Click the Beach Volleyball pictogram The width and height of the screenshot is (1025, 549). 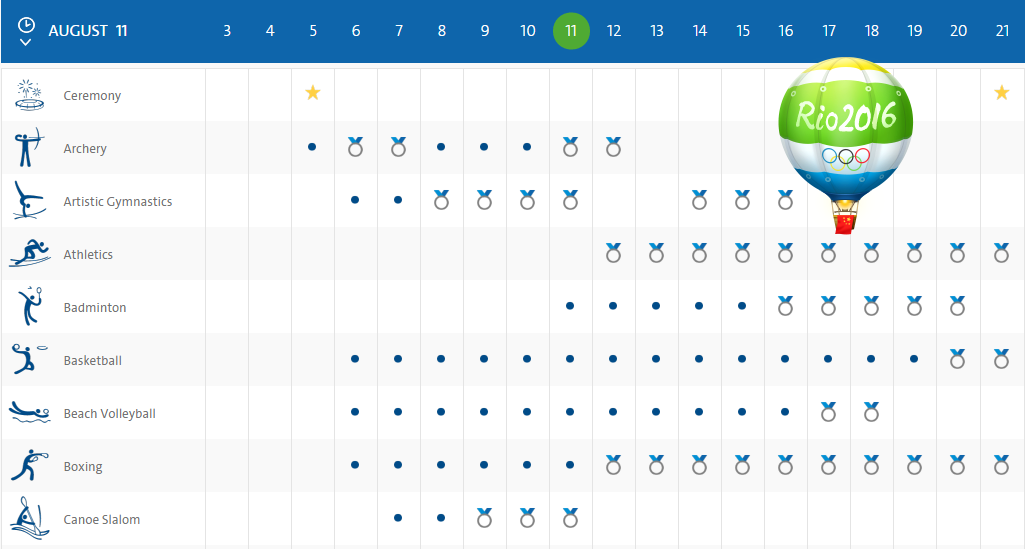pyautogui.click(x=29, y=412)
